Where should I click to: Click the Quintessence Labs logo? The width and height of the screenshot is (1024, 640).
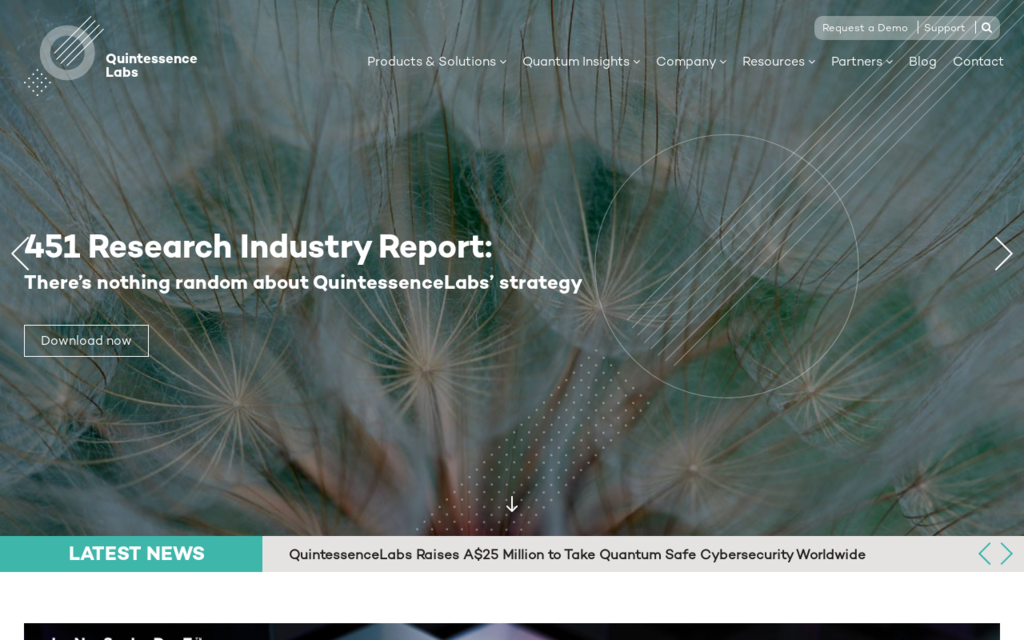click(x=110, y=58)
